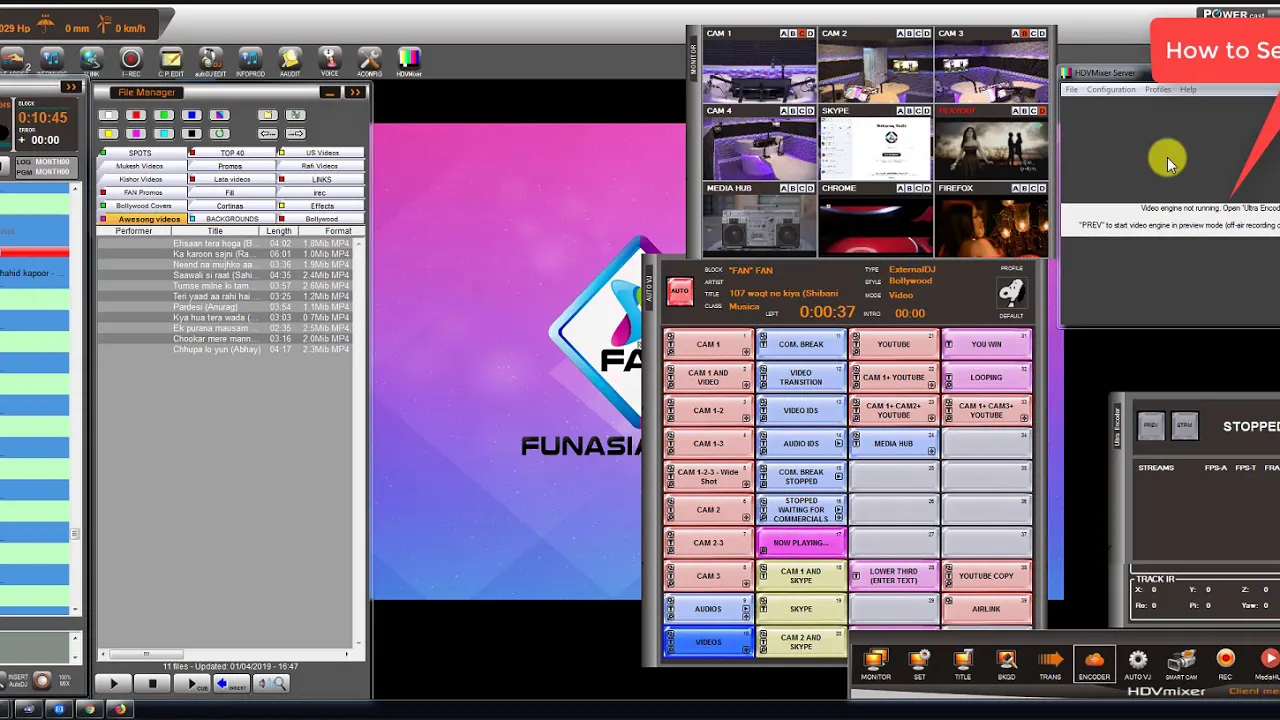This screenshot has height=720, width=1280.
Task: Open SMART CAM icon
Action: pos(1181,664)
